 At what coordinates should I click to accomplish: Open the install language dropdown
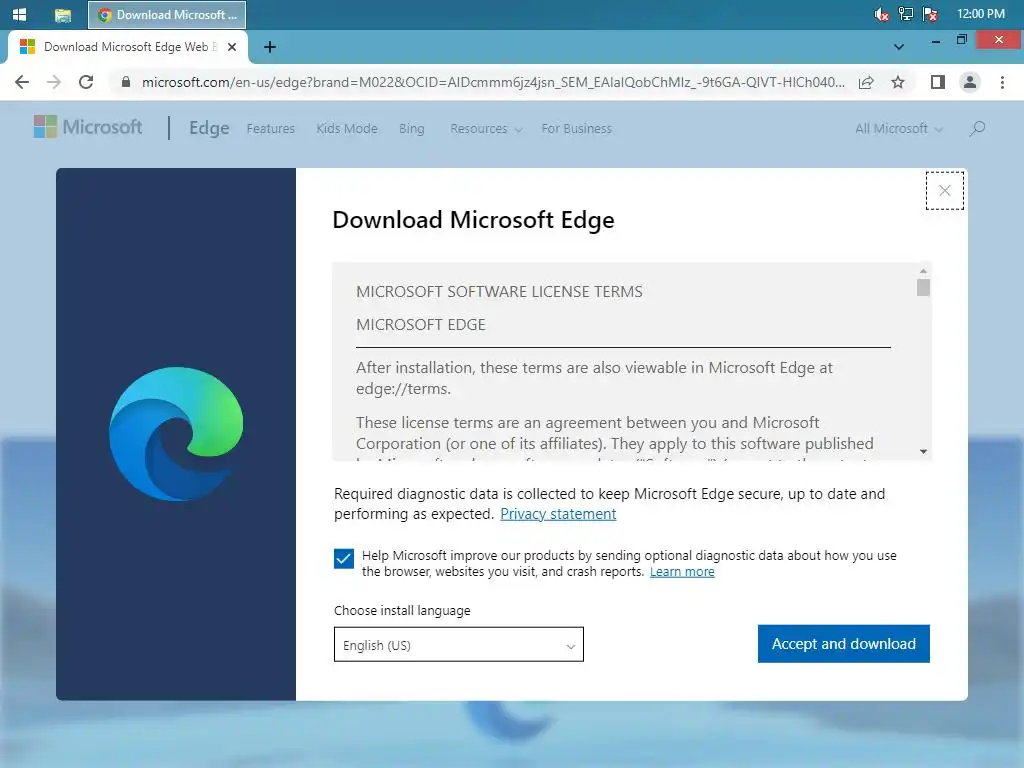click(x=458, y=645)
